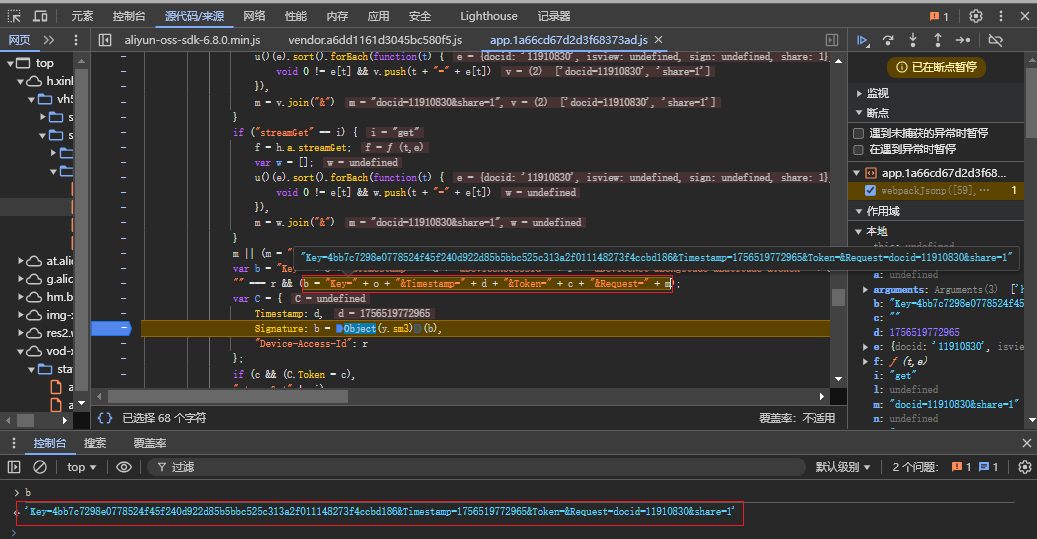Pretty print the source with braces icon
This screenshot has height=539, width=1037.
[104, 417]
